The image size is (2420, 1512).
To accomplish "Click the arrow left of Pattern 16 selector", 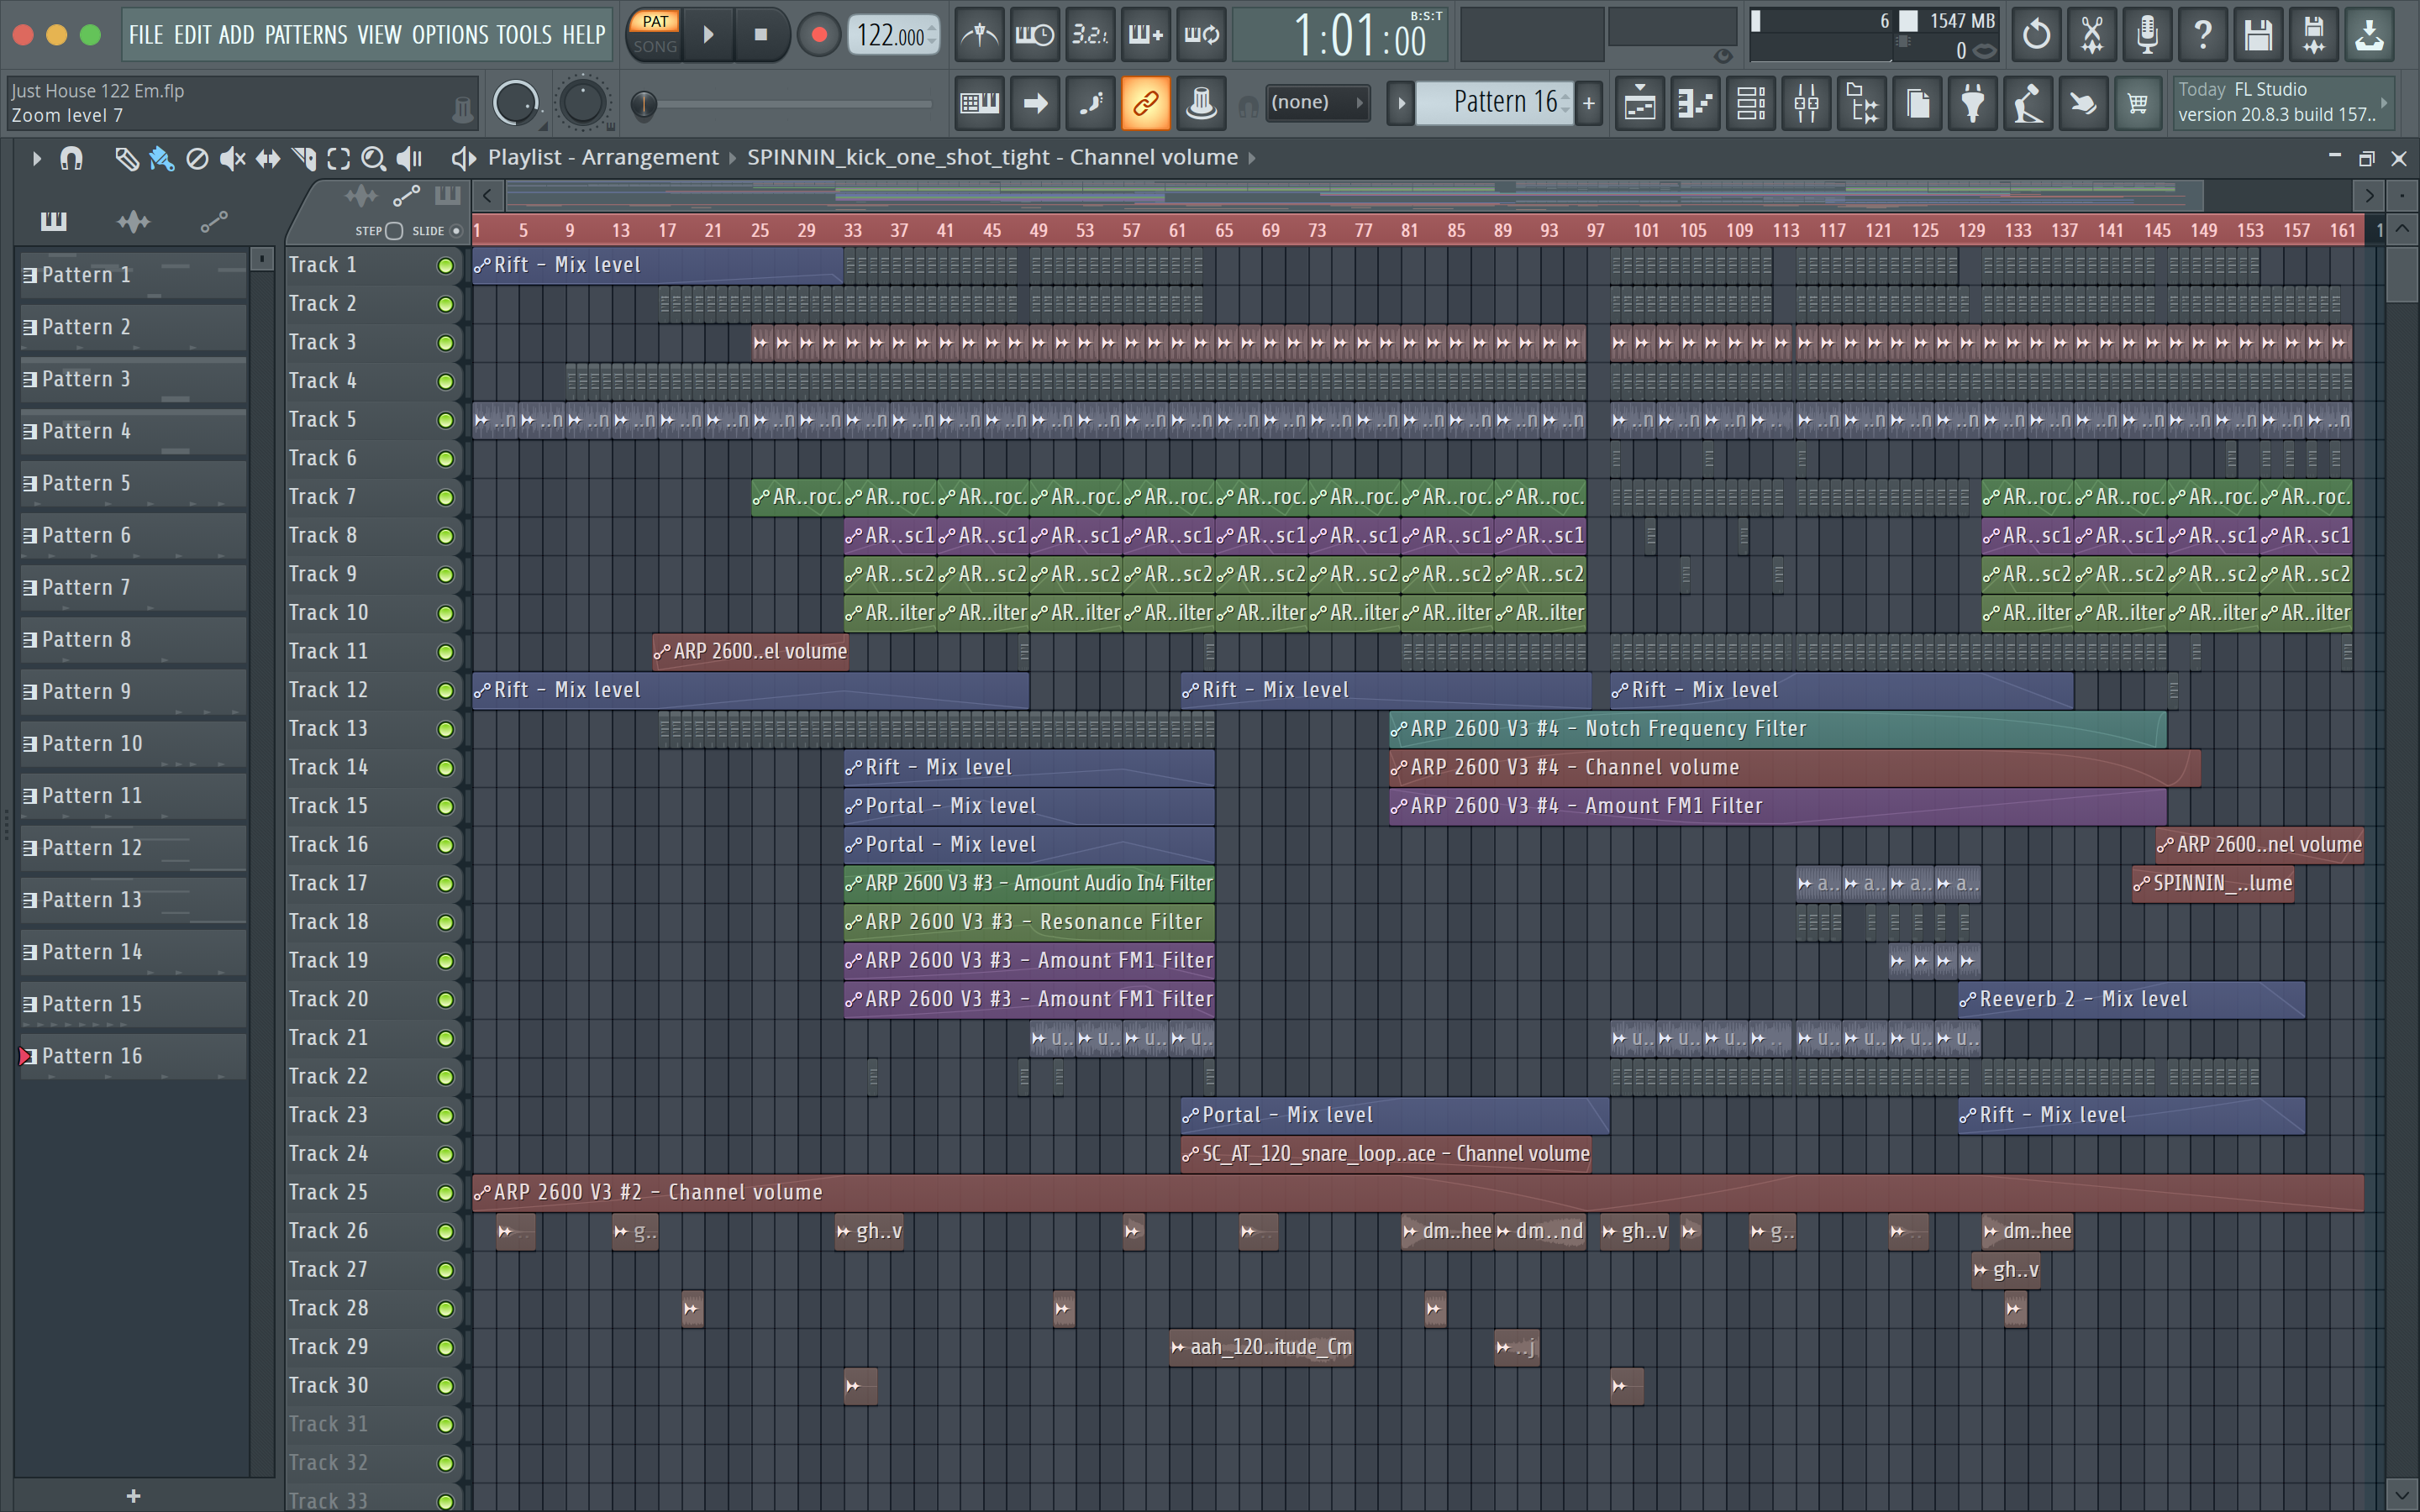I will [1400, 102].
